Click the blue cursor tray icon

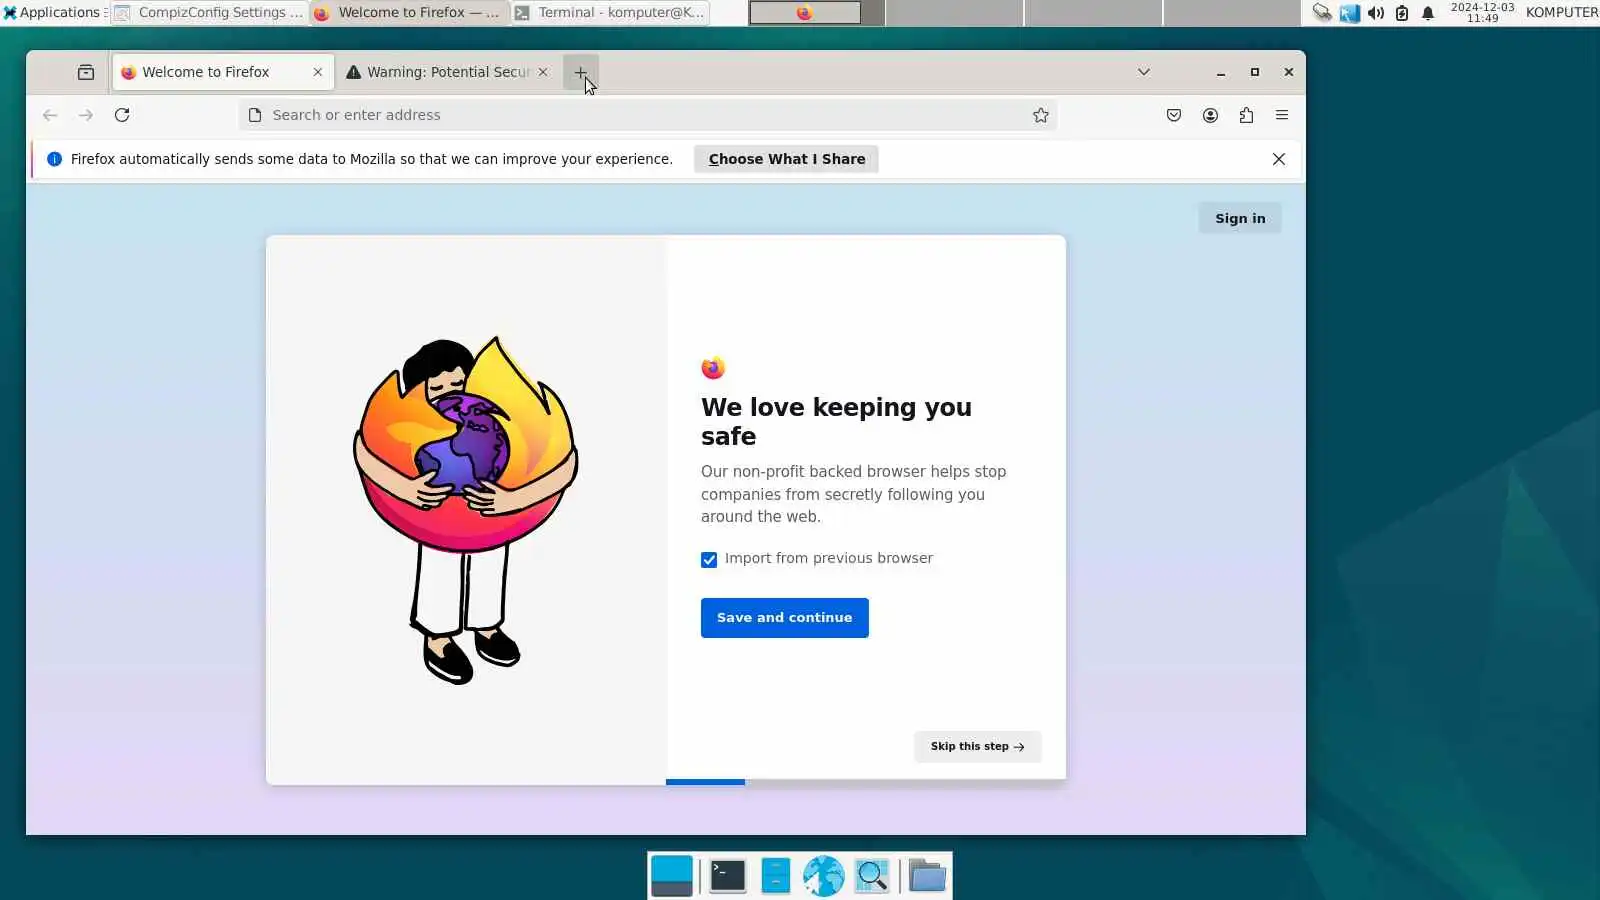pyautogui.click(x=1350, y=13)
